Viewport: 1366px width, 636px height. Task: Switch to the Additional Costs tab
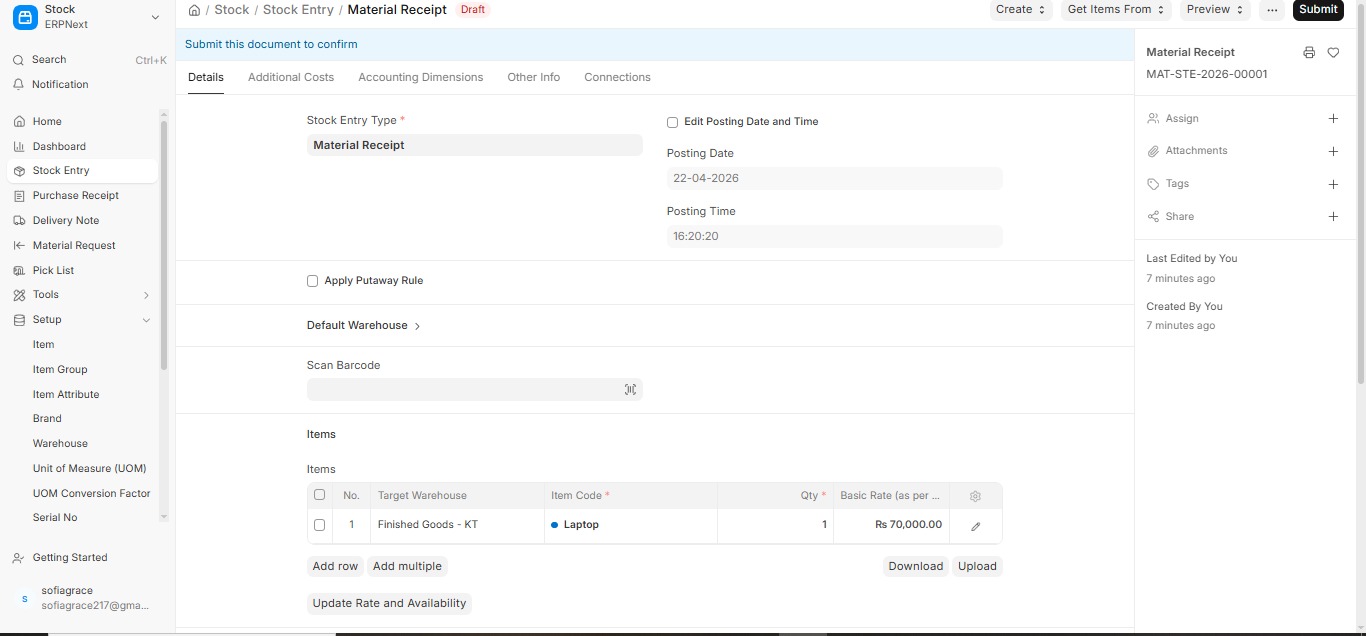pyautogui.click(x=291, y=77)
